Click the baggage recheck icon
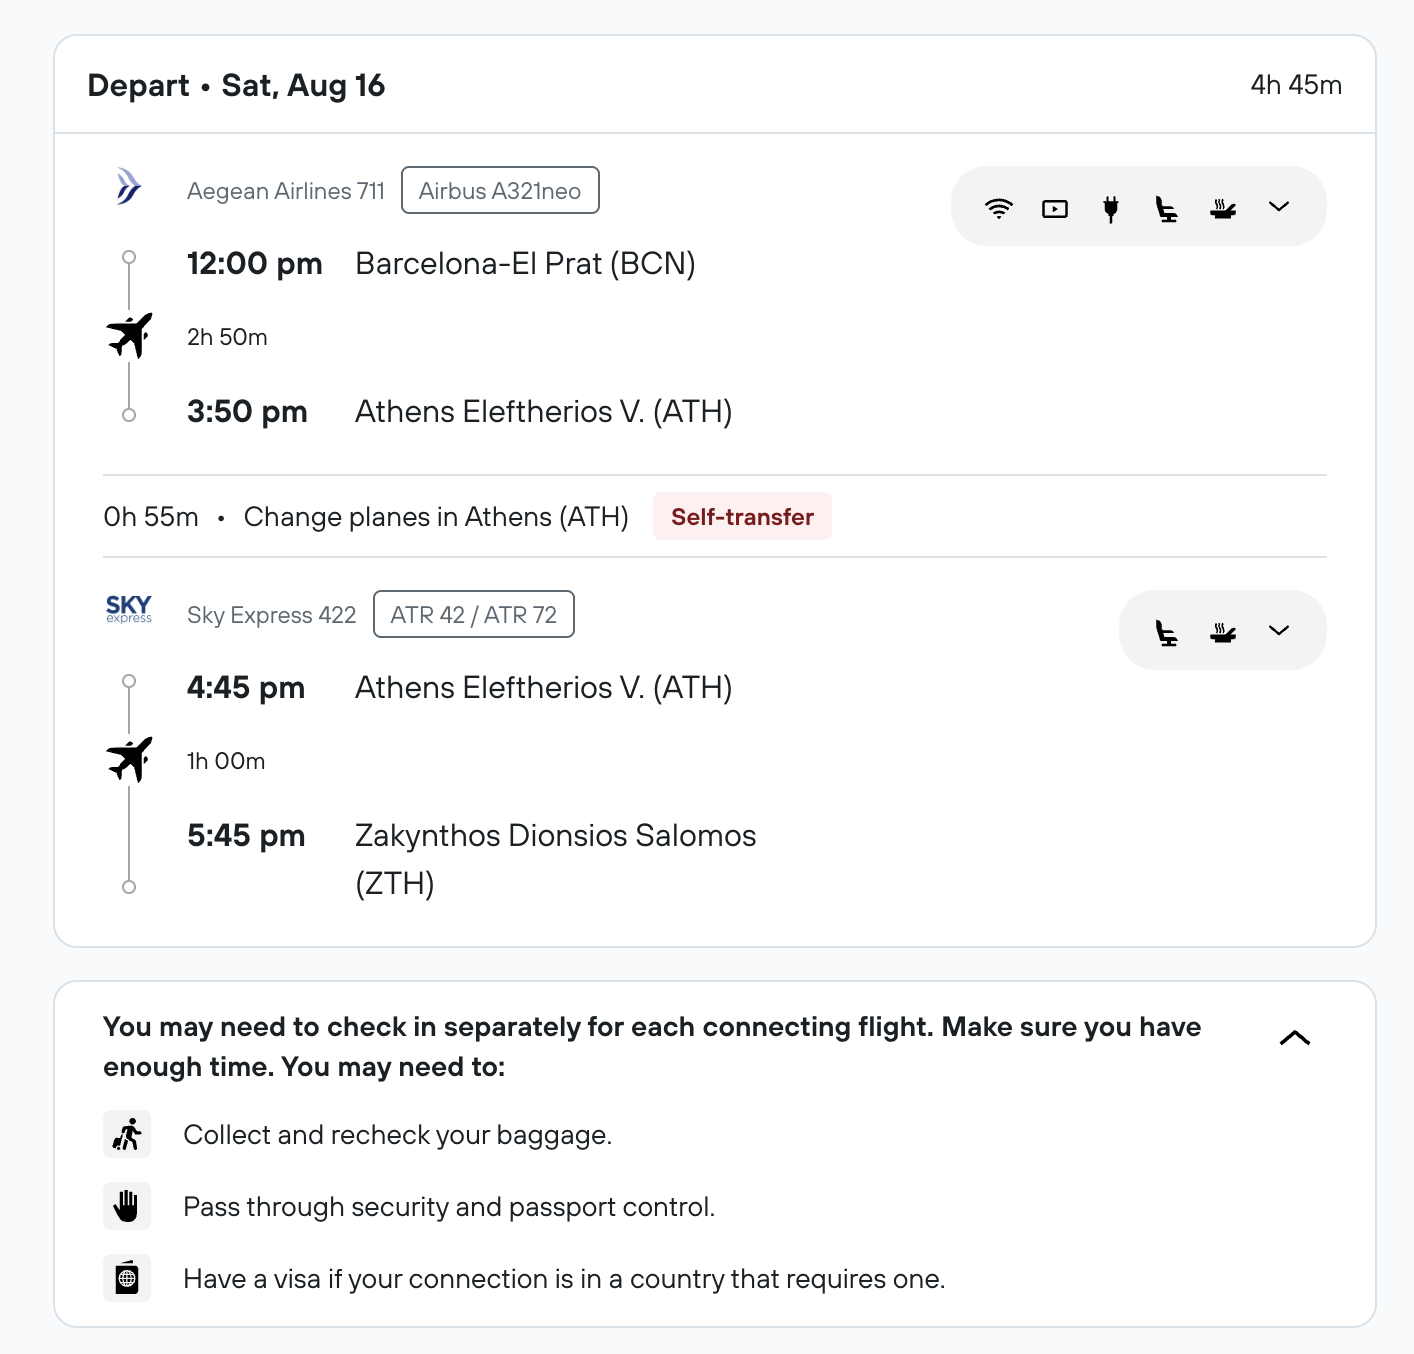The image size is (1414, 1354). coord(127,1134)
